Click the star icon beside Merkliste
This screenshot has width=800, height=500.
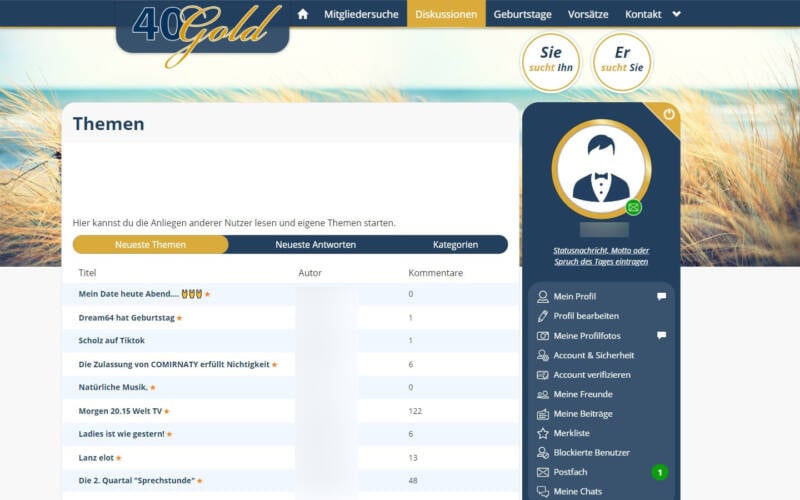[x=543, y=433]
